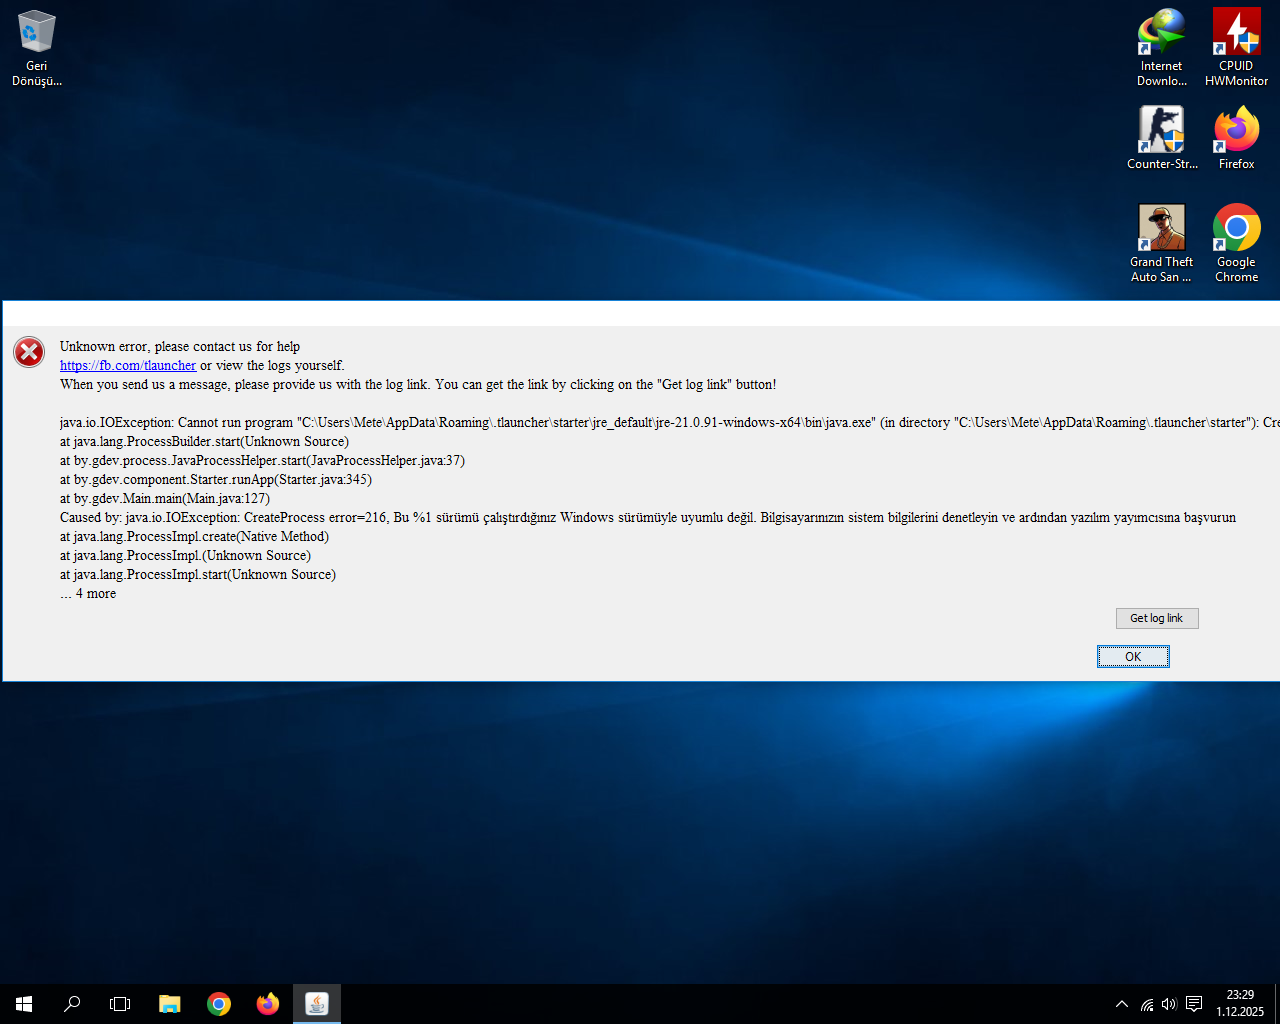Viewport: 1280px width, 1024px height.
Task: Click the "Starter.java:345" stack line
Action: [x=216, y=480]
